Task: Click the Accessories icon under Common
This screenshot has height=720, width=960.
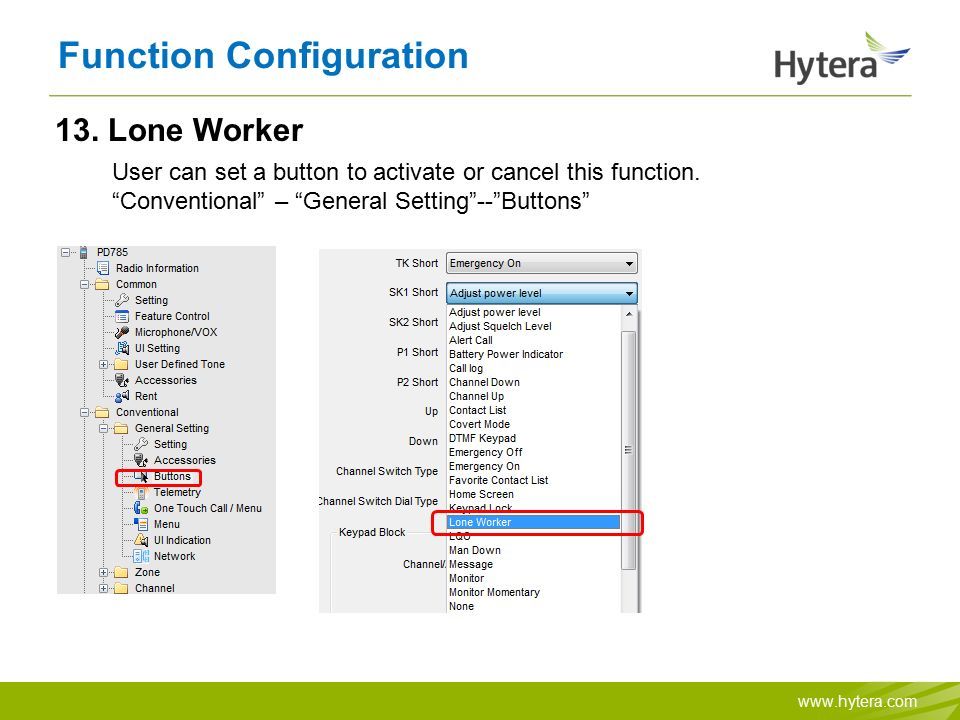Action: (122, 380)
